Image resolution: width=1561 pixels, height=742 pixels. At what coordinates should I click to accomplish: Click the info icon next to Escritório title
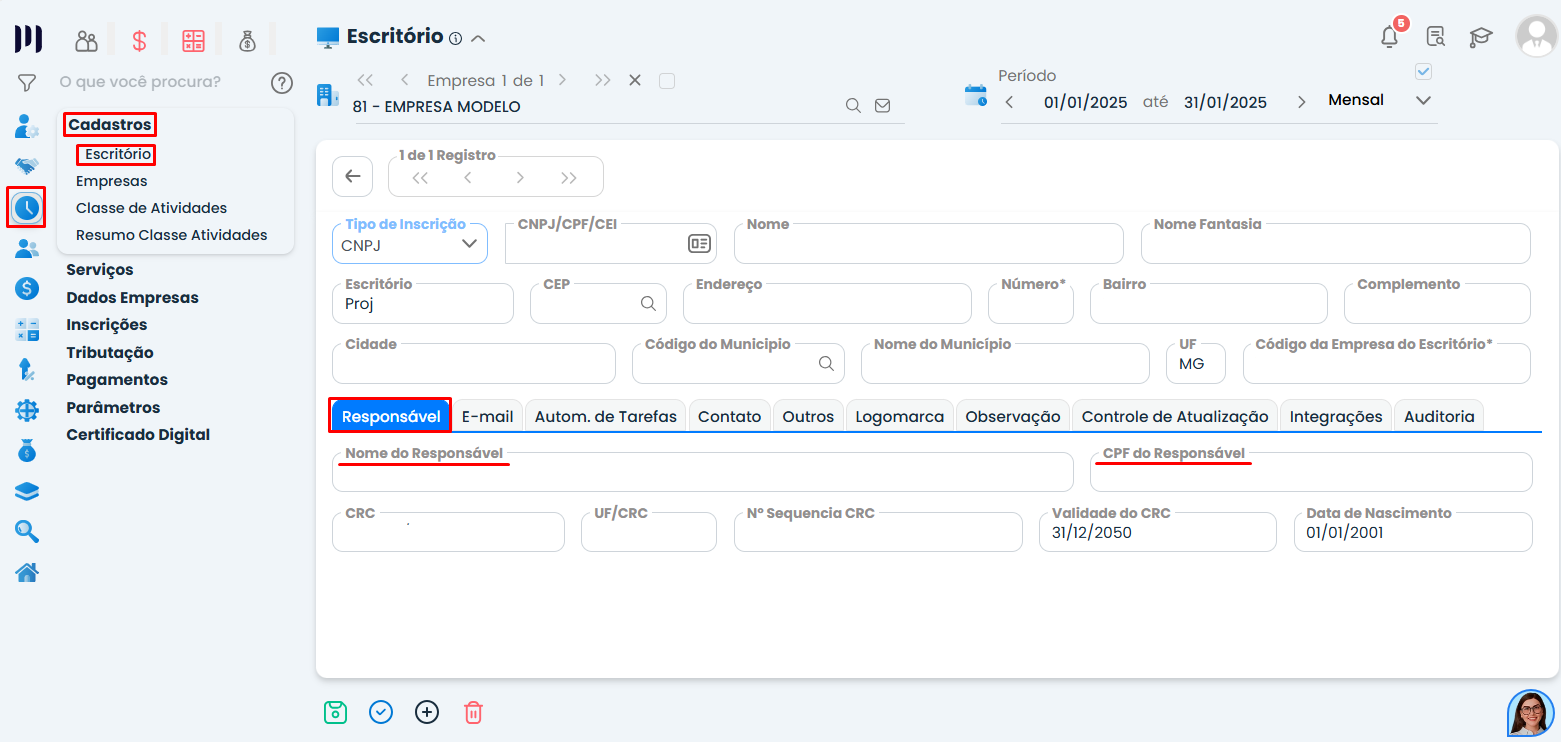click(455, 39)
